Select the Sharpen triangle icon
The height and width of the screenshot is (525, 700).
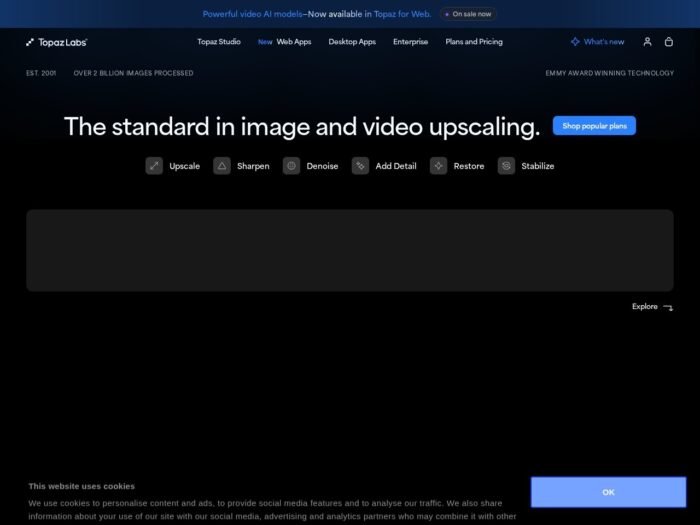coord(222,166)
